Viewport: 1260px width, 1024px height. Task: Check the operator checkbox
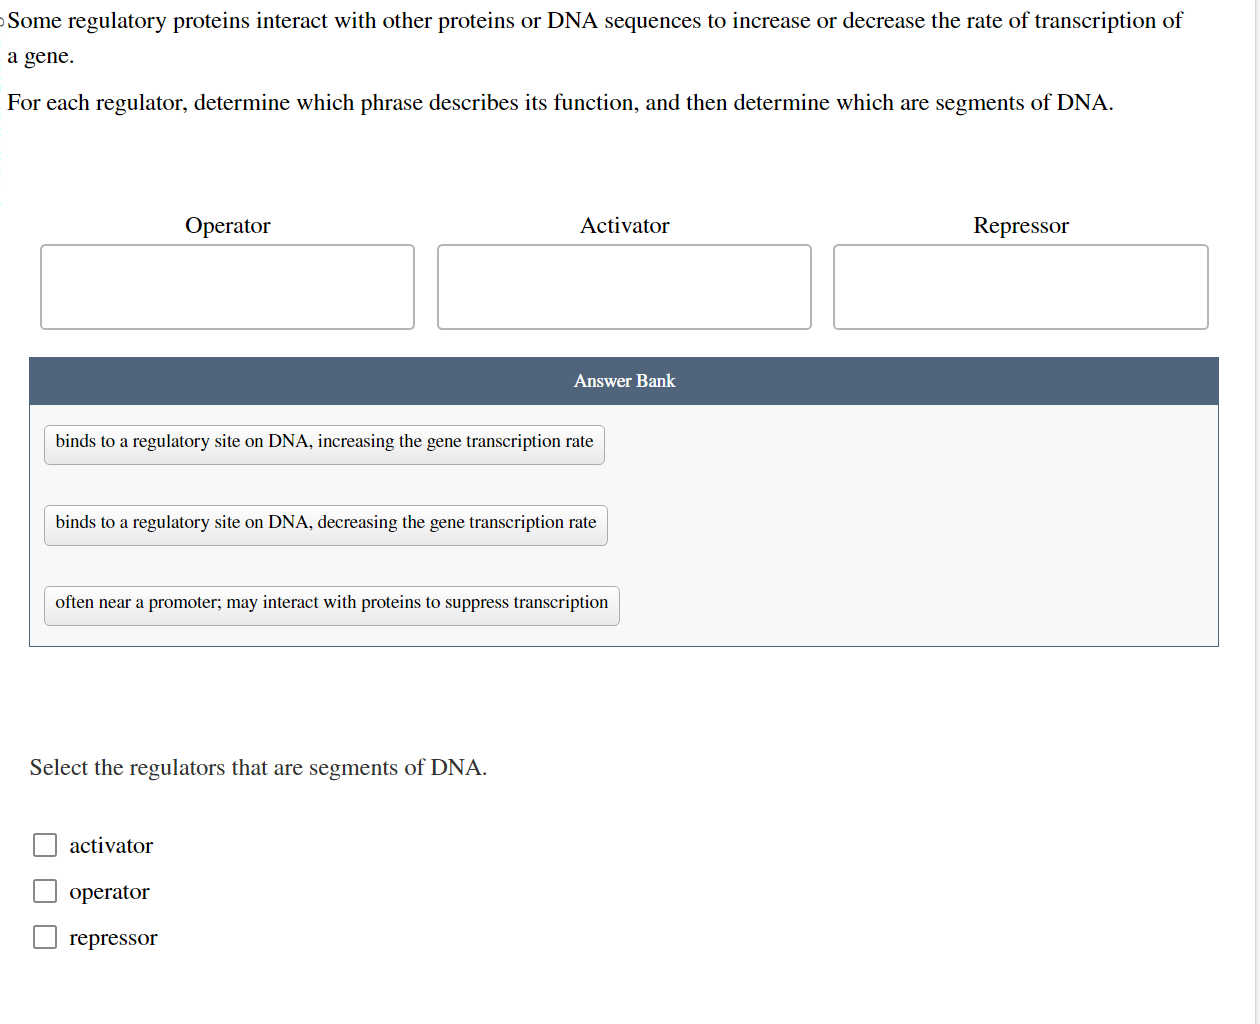coord(44,890)
